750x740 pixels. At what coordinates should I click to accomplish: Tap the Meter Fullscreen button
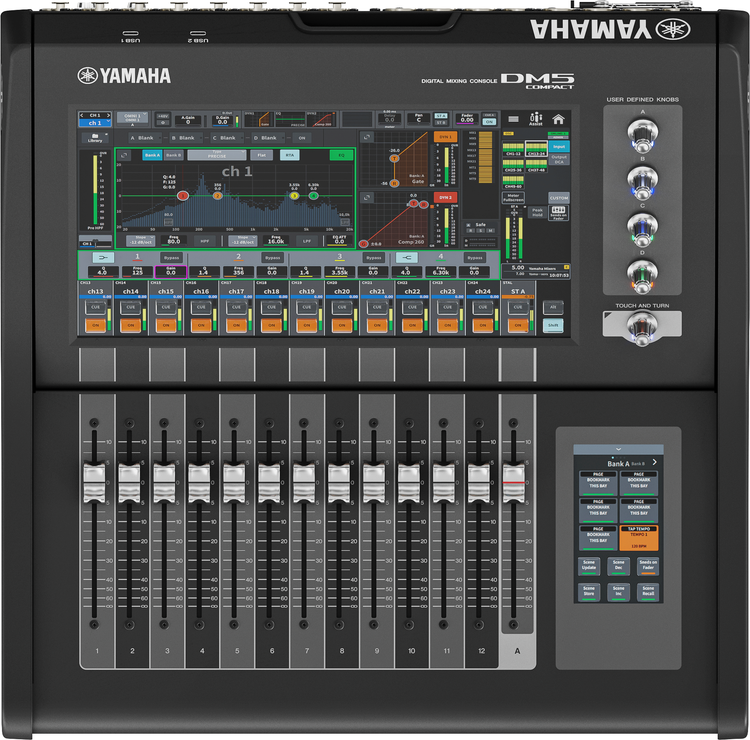click(x=513, y=198)
